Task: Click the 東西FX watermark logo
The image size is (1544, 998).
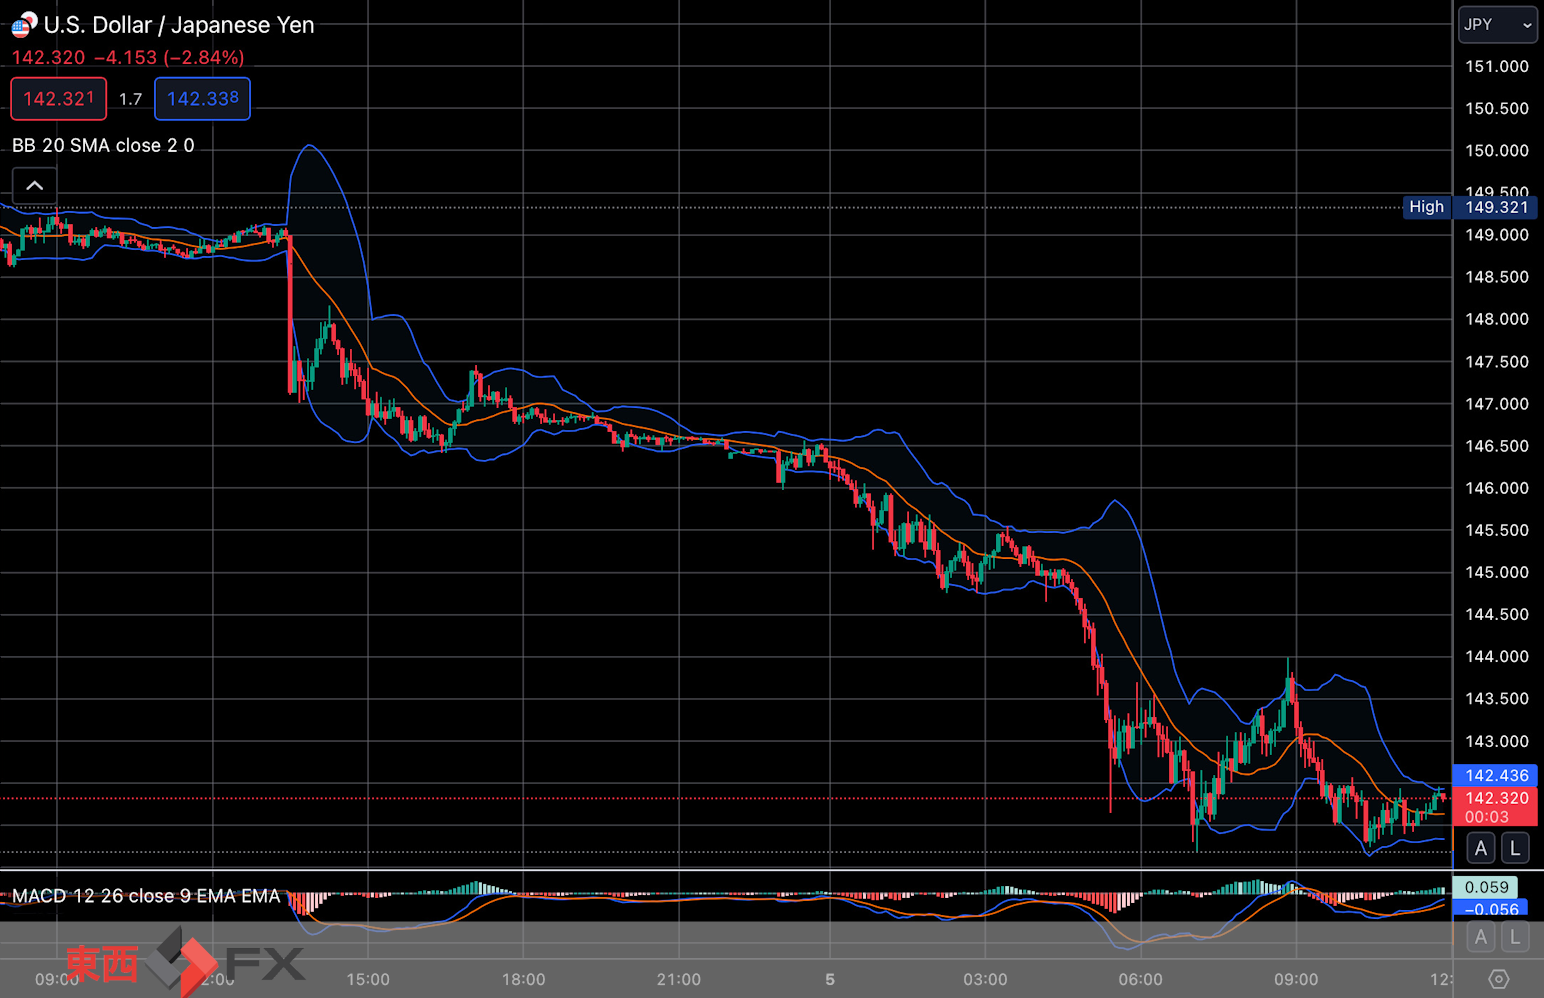Action: coord(184,962)
